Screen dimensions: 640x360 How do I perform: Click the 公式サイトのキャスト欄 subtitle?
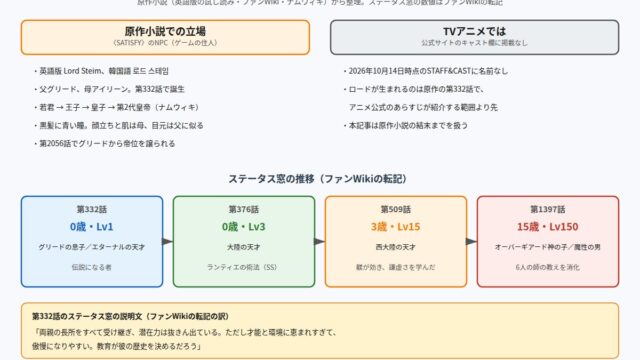coord(474,43)
